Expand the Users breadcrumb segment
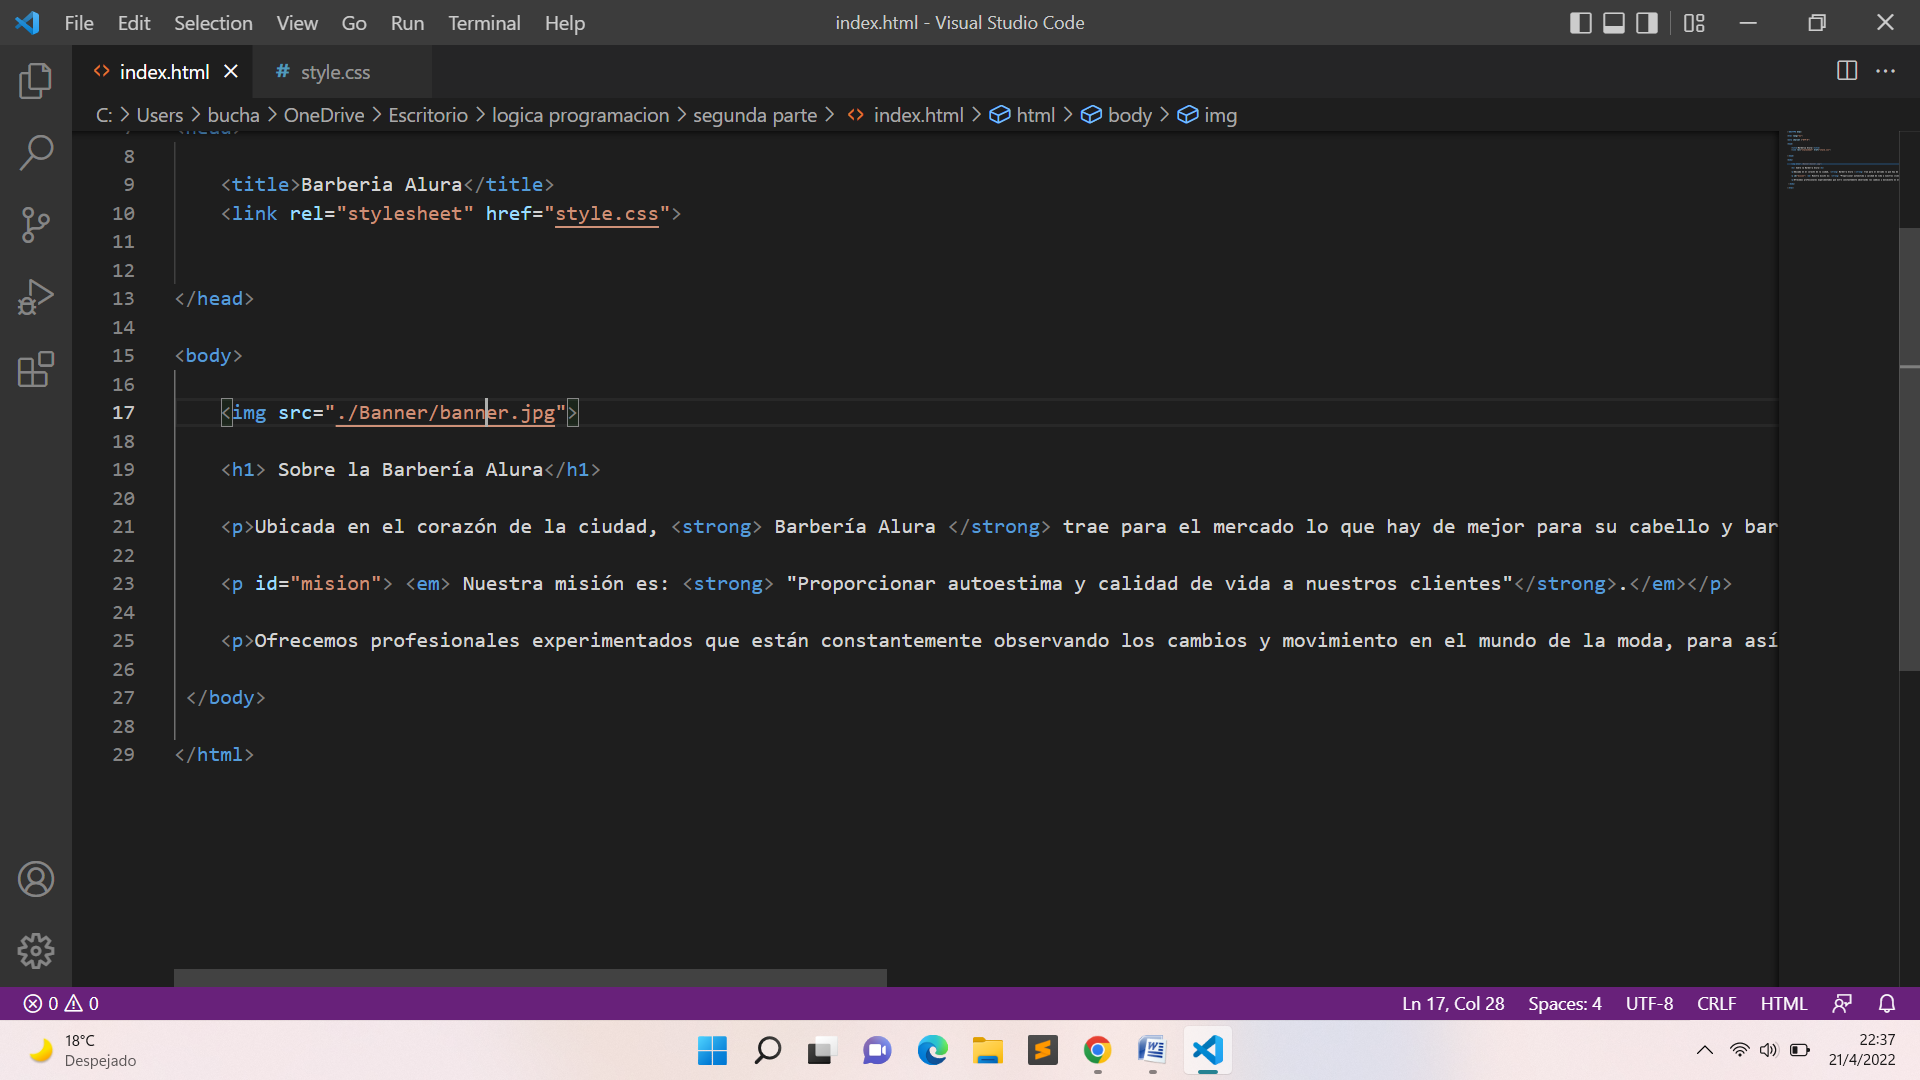The height and width of the screenshot is (1080, 1920). 160,115
